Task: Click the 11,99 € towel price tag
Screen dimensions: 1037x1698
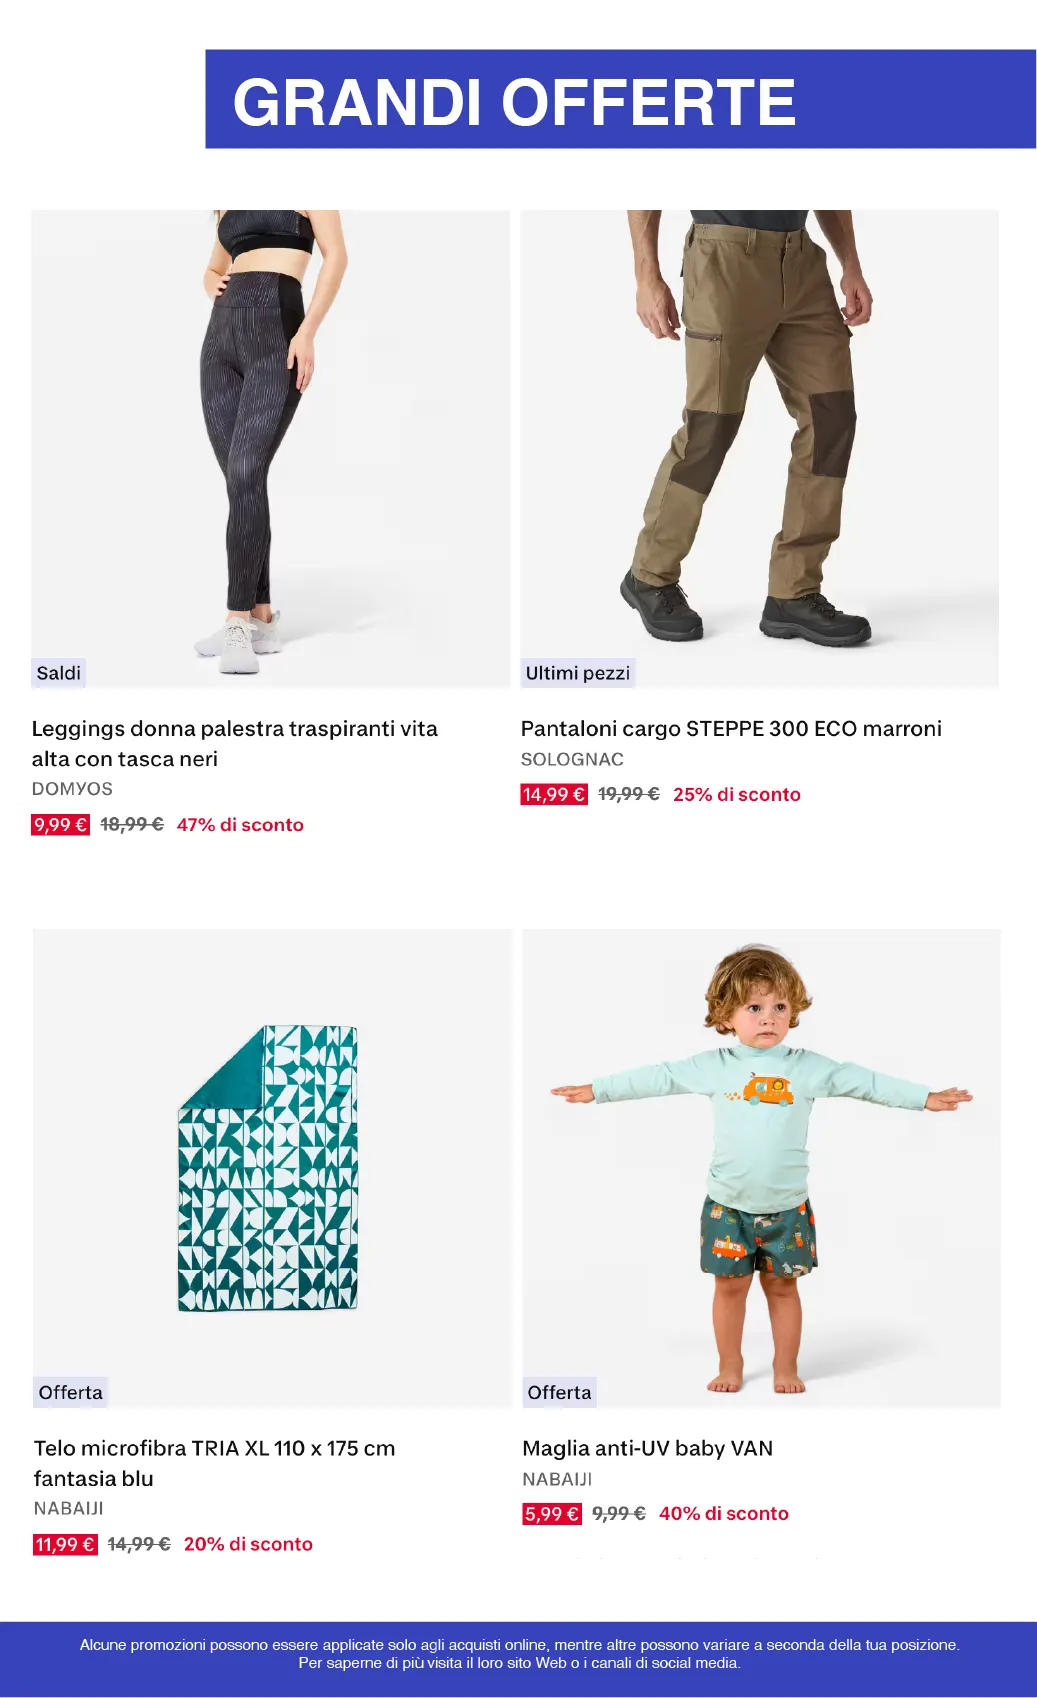Action: 65,1544
